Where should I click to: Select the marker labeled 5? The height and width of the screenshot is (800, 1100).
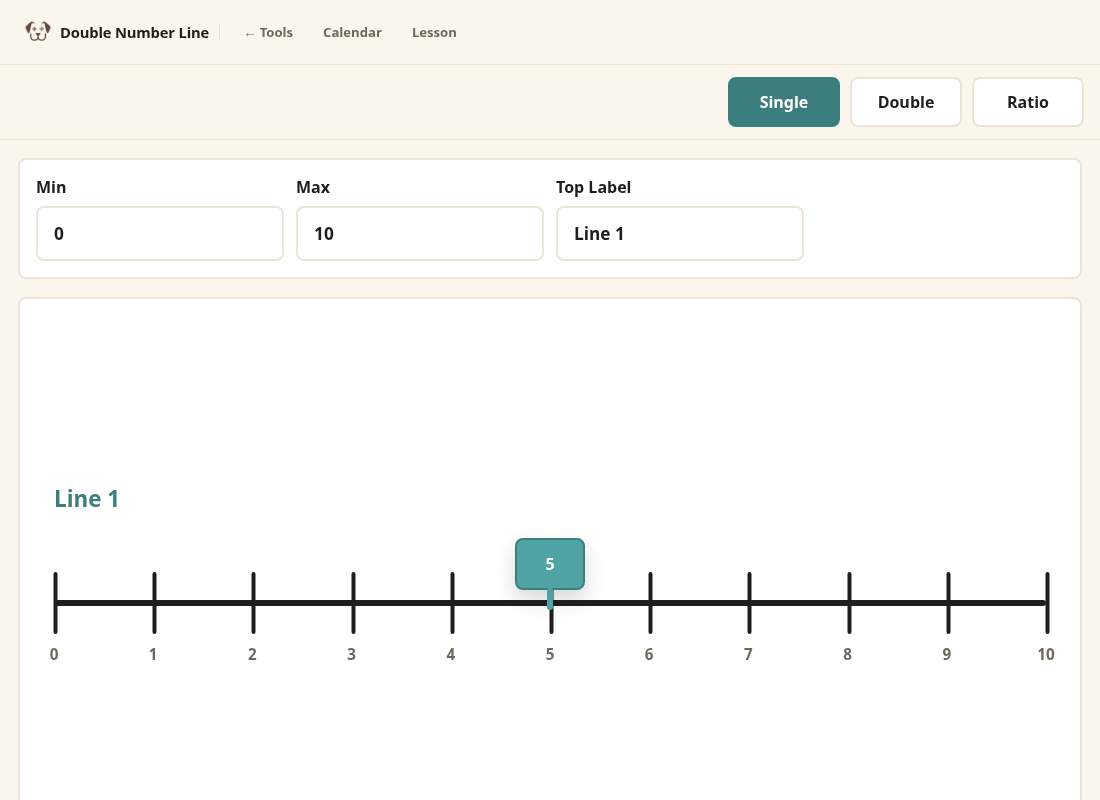pyautogui.click(x=550, y=564)
